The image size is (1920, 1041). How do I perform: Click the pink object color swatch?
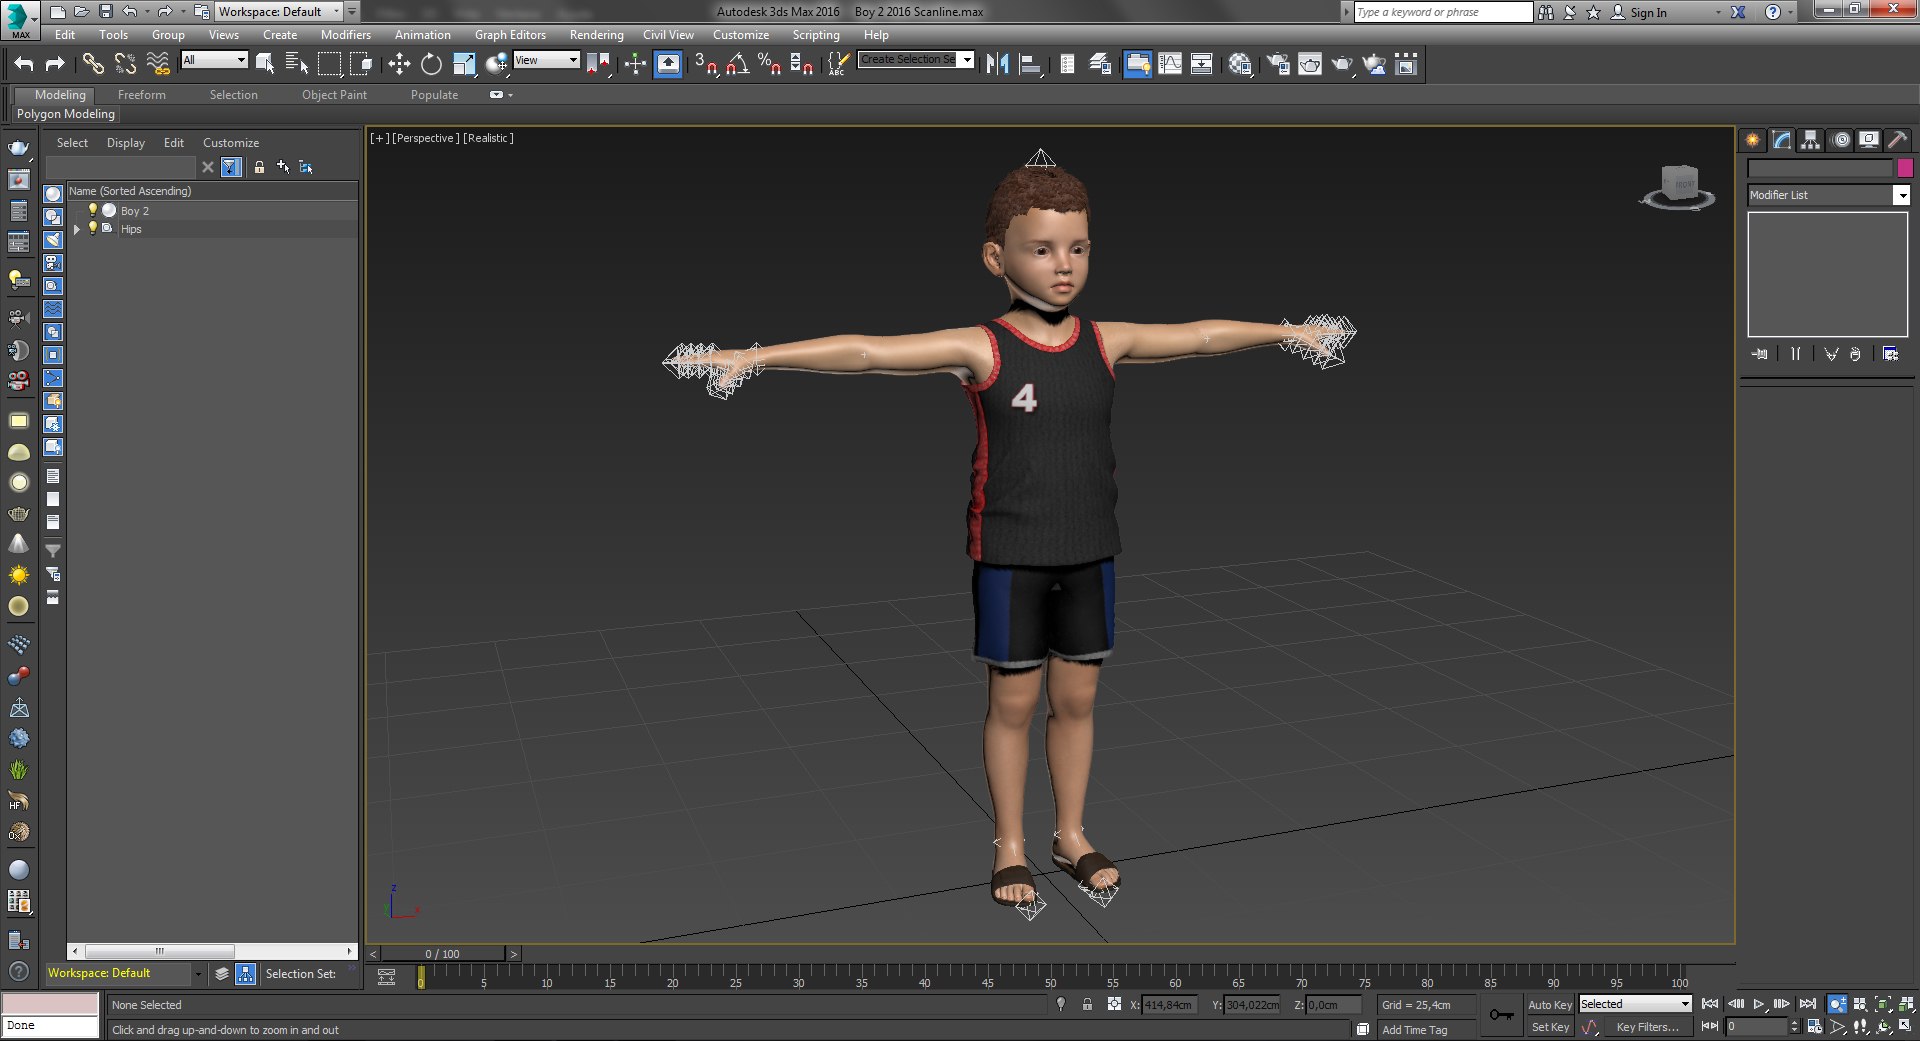[1905, 168]
